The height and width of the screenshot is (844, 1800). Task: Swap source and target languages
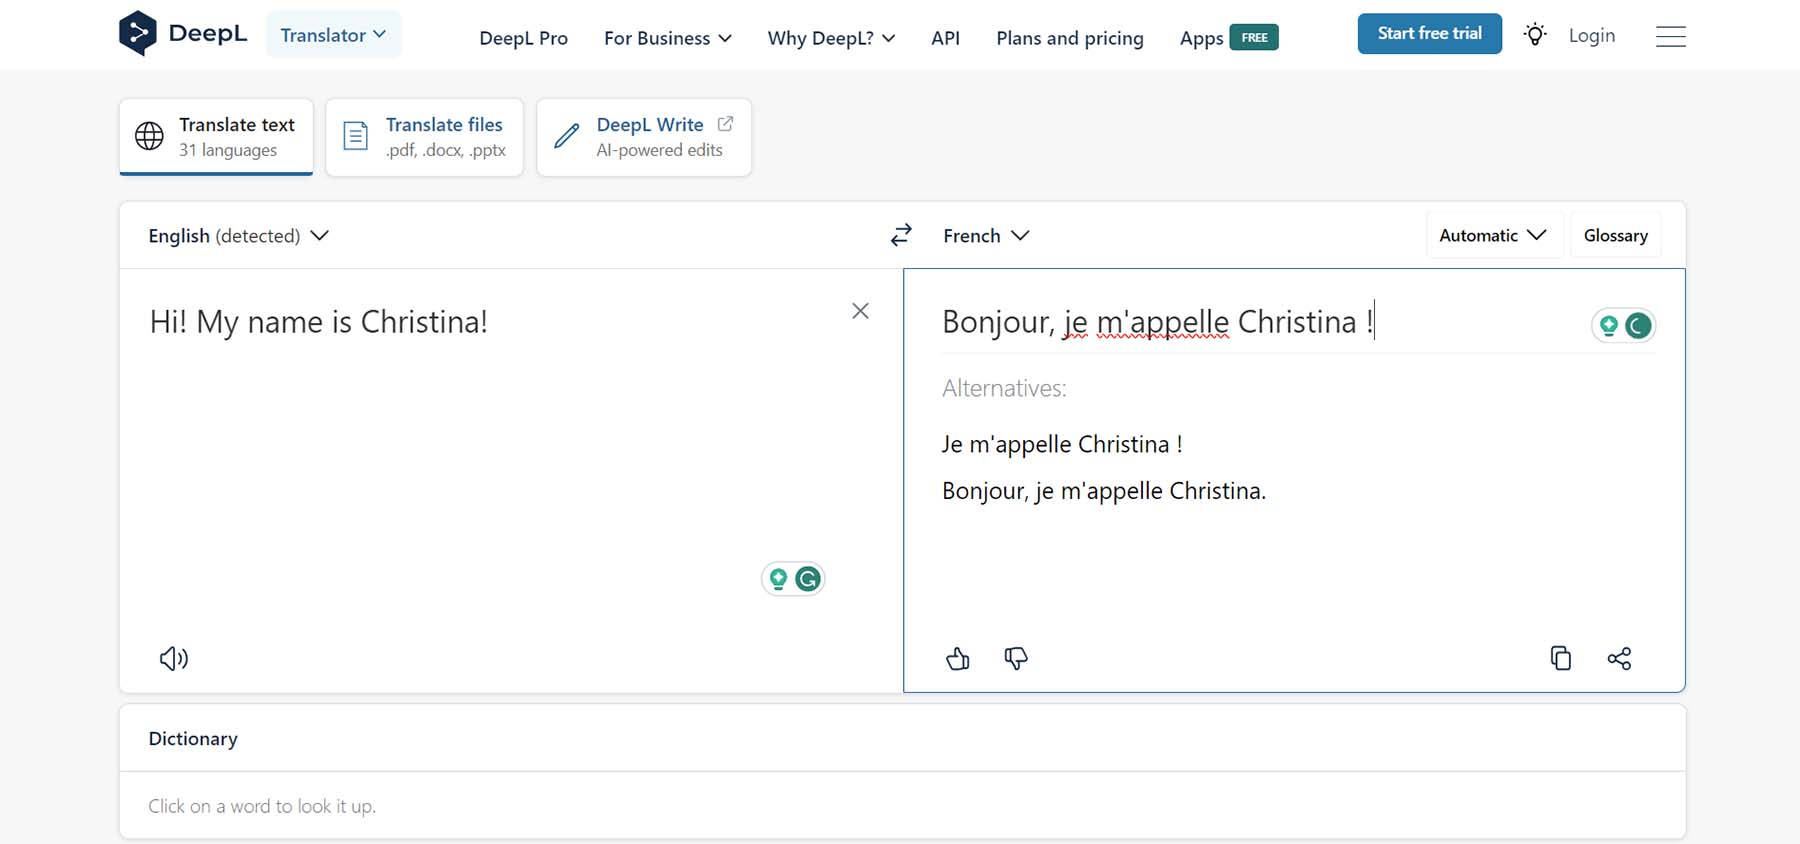coord(901,235)
